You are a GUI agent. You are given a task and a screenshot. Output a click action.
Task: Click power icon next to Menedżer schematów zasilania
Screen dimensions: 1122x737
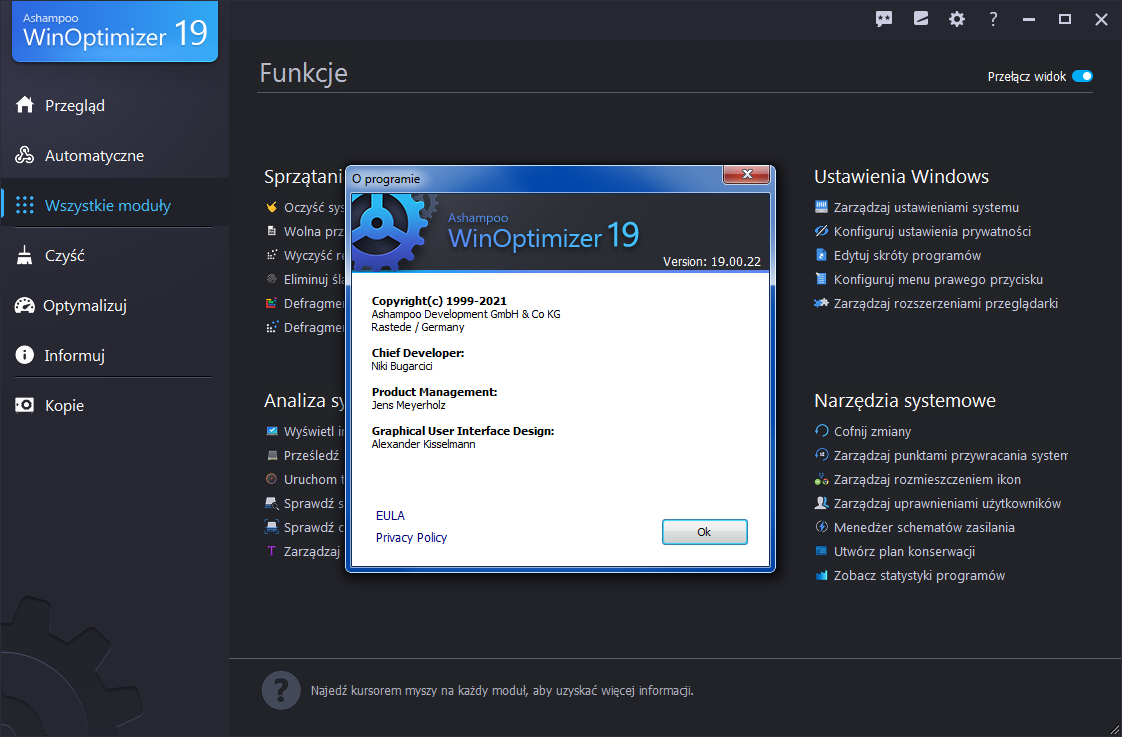pyautogui.click(x=821, y=527)
